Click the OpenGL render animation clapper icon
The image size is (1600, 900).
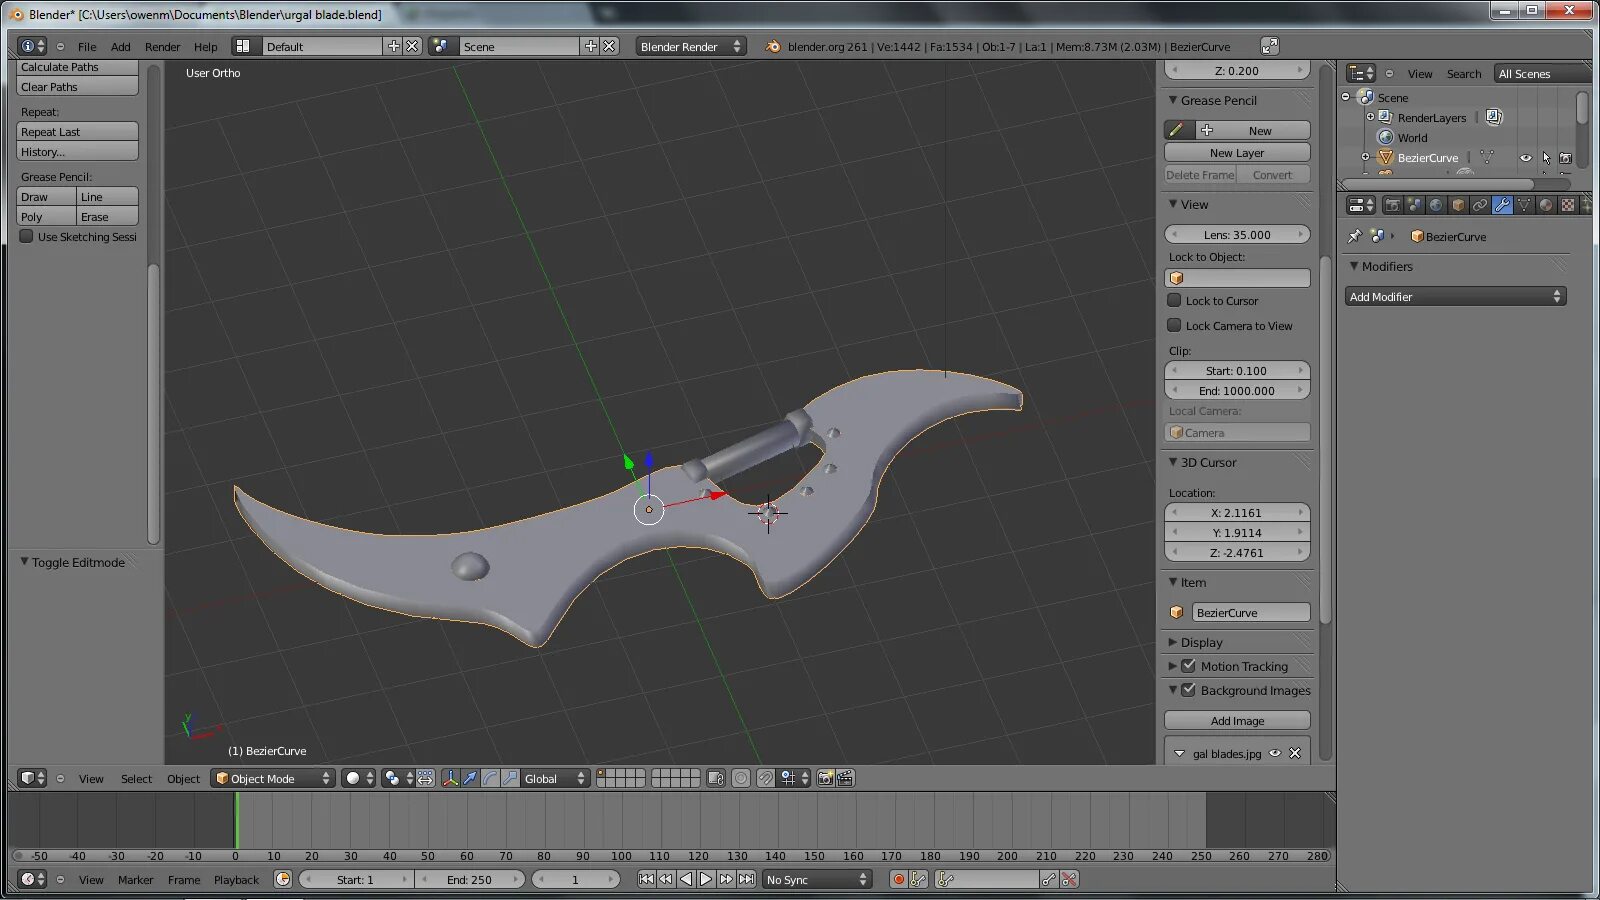pyautogui.click(x=845, y=778)
